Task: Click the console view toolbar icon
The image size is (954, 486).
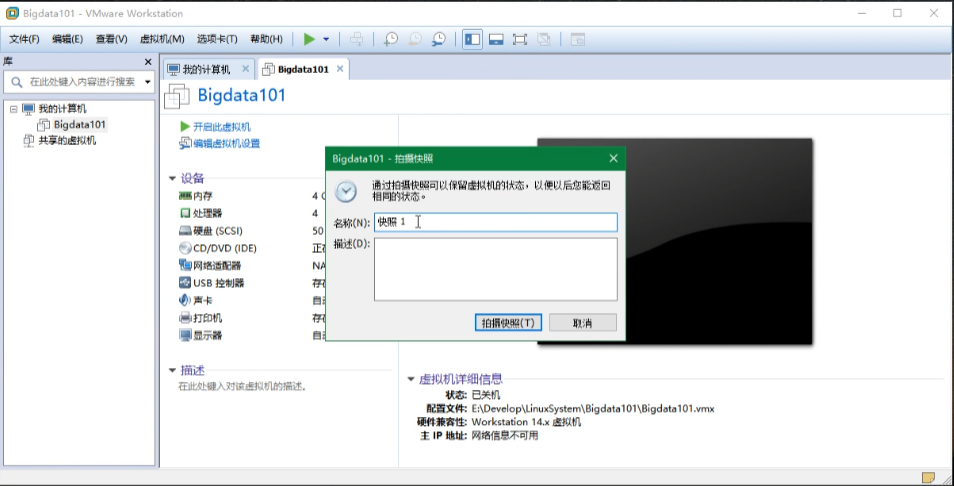Action: (577, 40)
